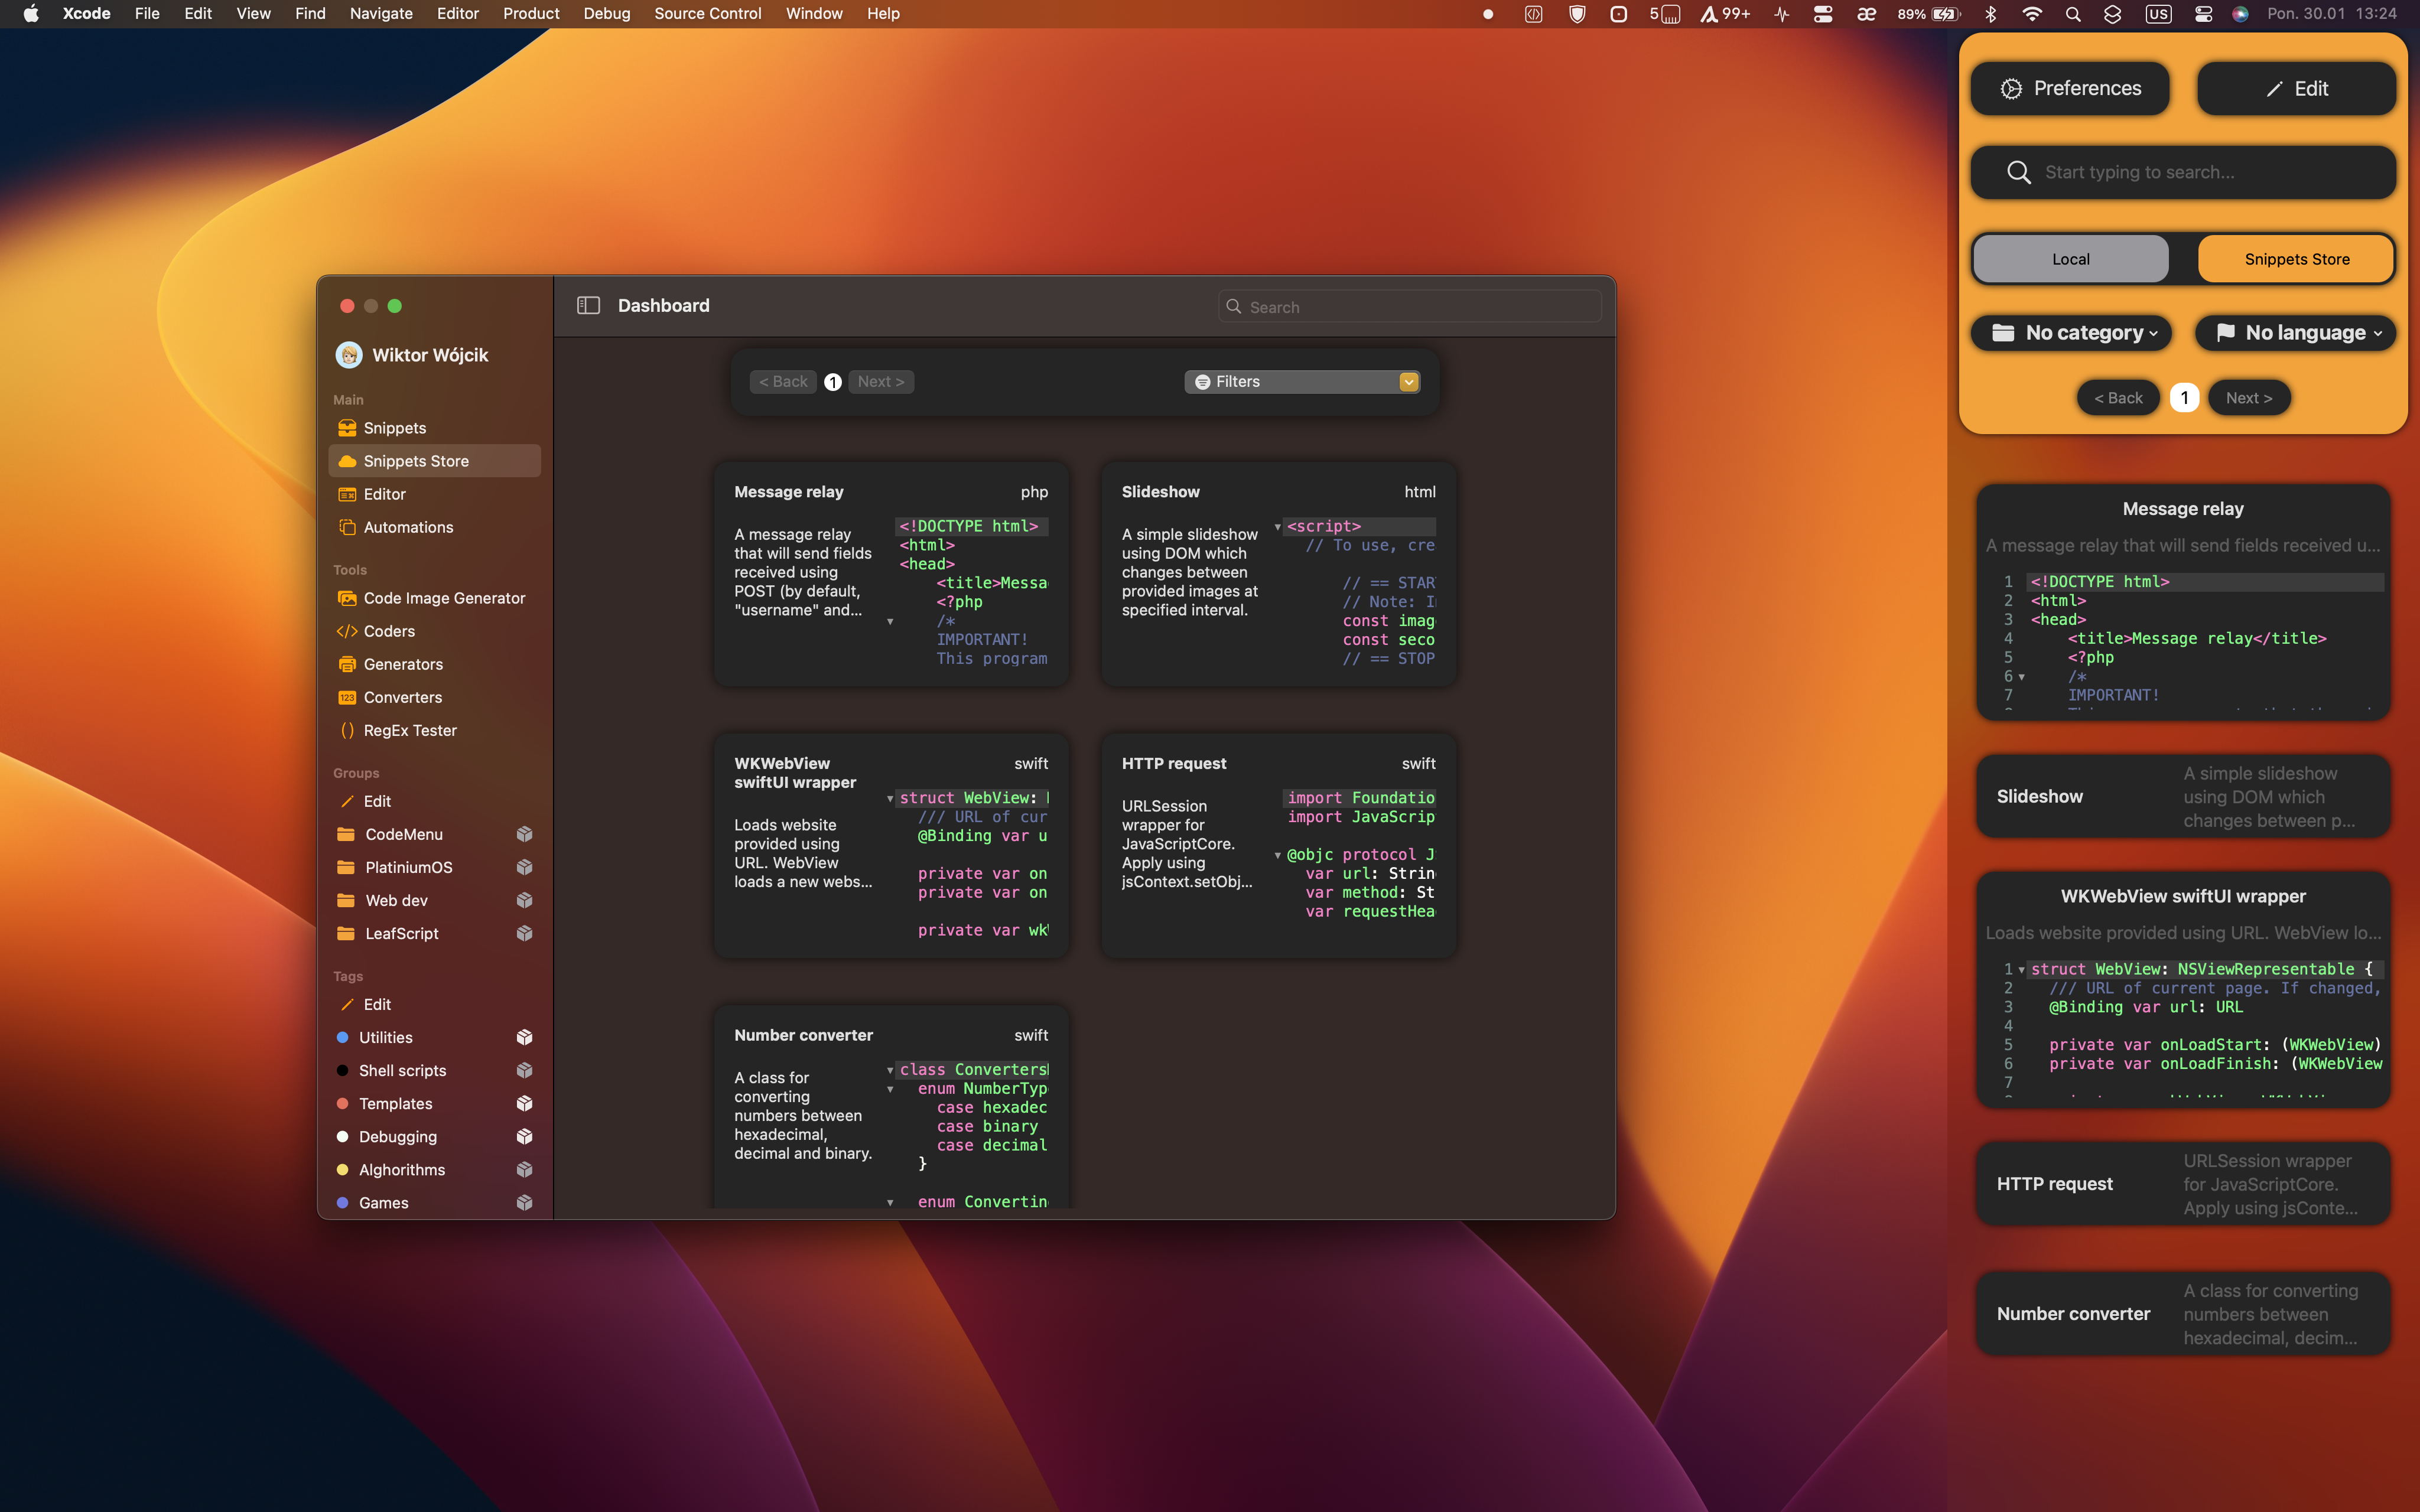Open the Source Control menu
This screenshot has height=1512, width=2420.
point(707,14)
